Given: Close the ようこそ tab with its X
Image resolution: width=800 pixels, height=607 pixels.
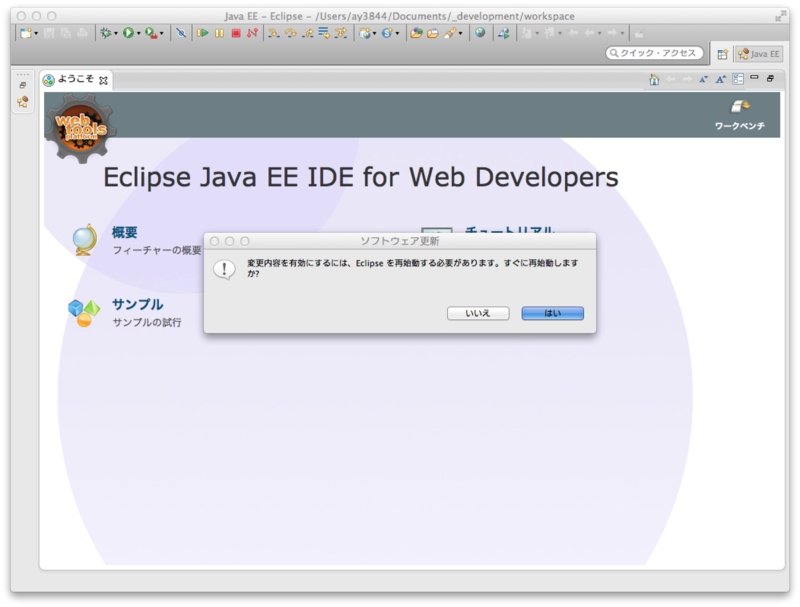Looking at the screenshot, I should [104, 81].
